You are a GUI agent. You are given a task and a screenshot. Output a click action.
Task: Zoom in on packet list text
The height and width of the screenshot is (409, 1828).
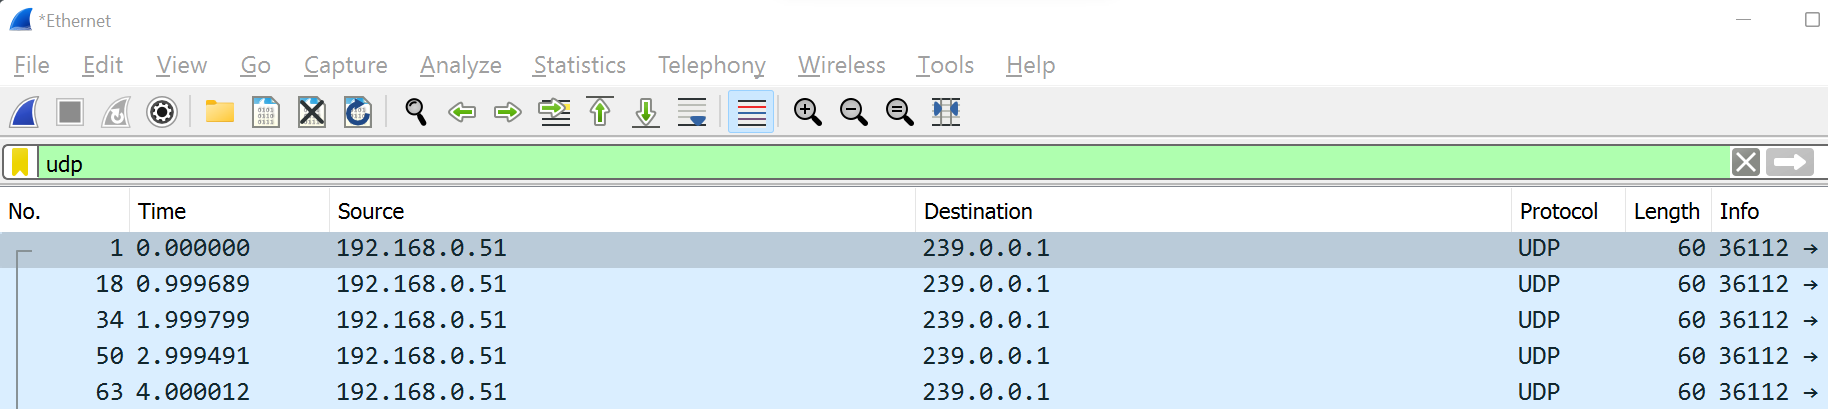807,112
